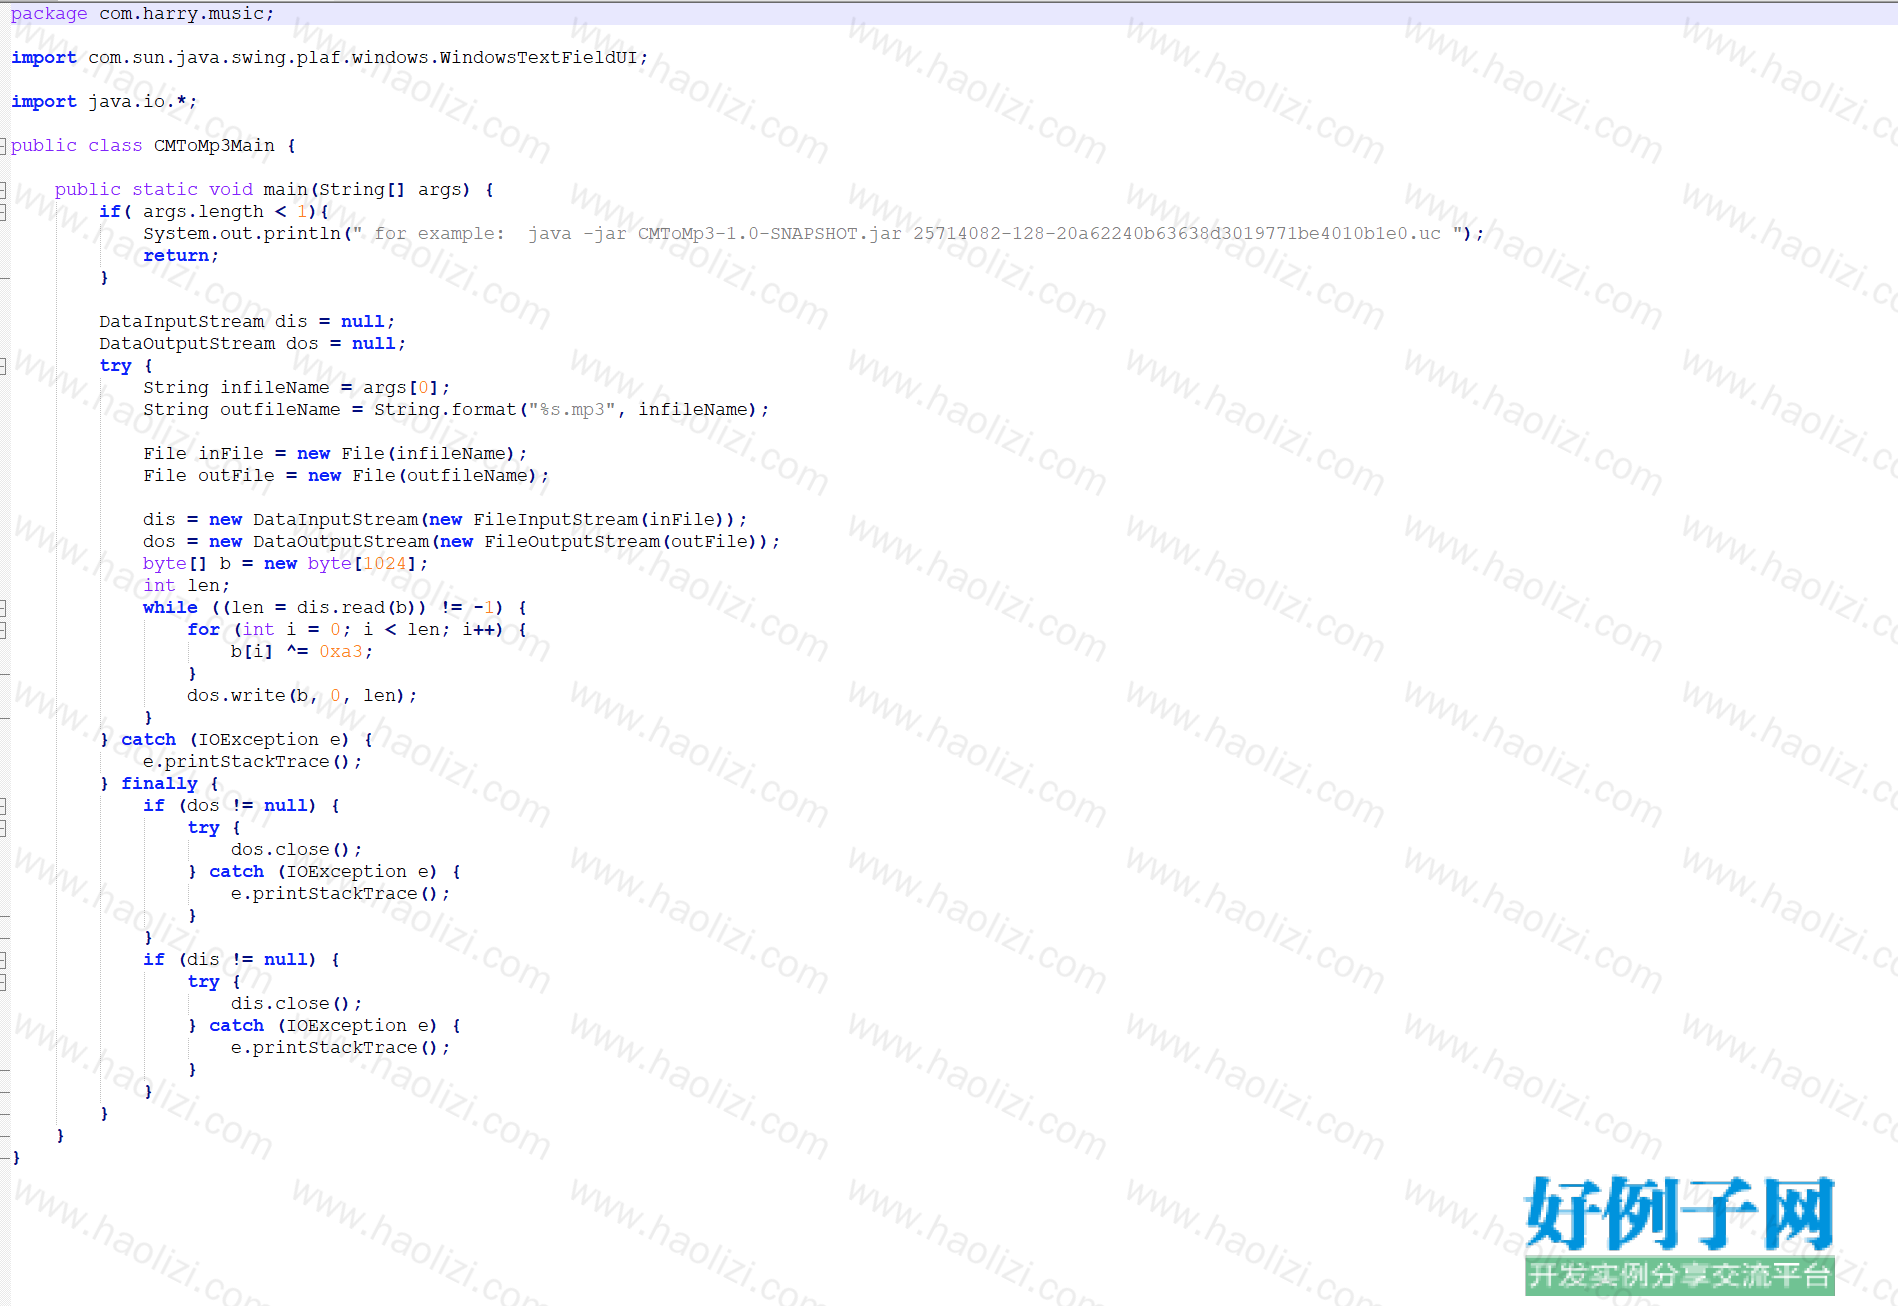1898x1306 pixels.
Task: Click the 'b[i] ^= 0xa3;' statement
Action: [x=302, y=652]
